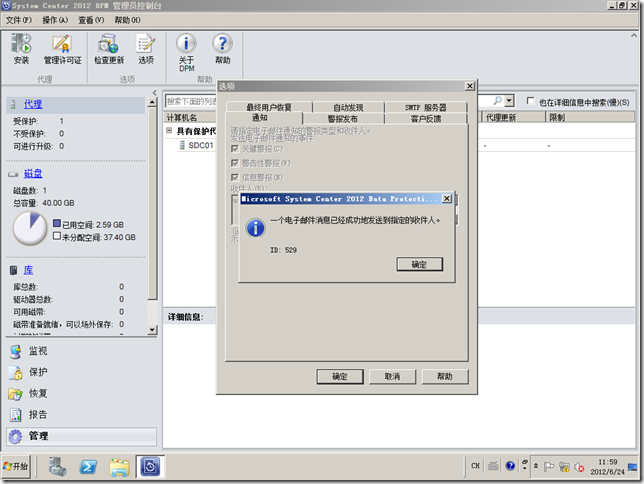Open Server Manager from taskbar

point(58,467)
